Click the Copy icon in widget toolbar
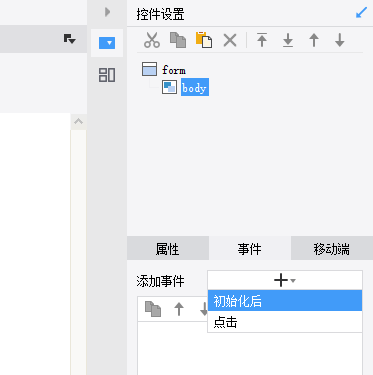This screenshot has width=373, height=375. pyautogui.click(x=178, y=40)
